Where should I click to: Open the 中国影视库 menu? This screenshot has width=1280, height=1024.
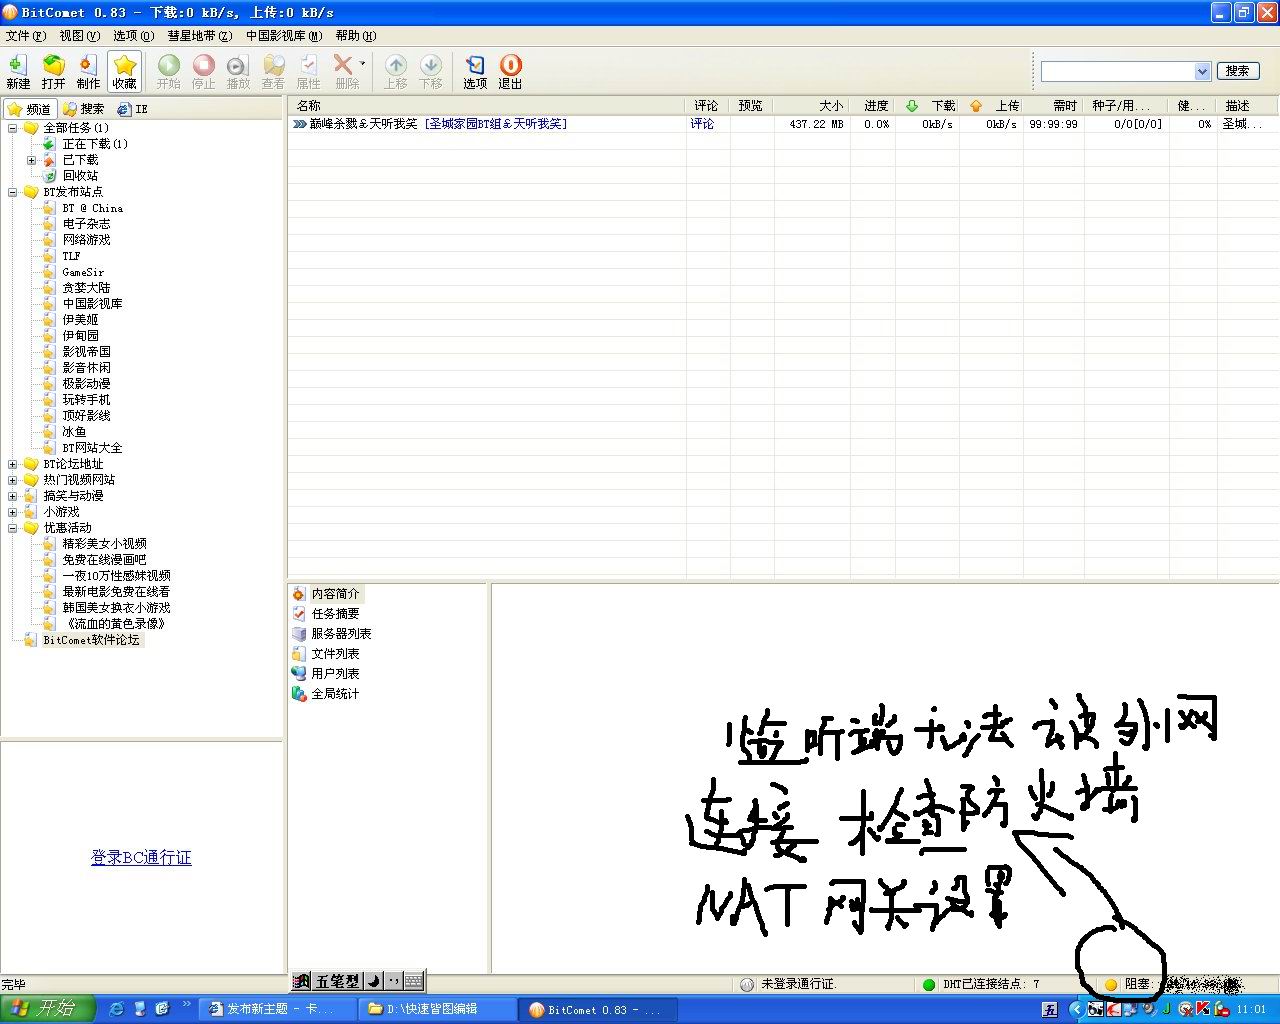(284, 36)
